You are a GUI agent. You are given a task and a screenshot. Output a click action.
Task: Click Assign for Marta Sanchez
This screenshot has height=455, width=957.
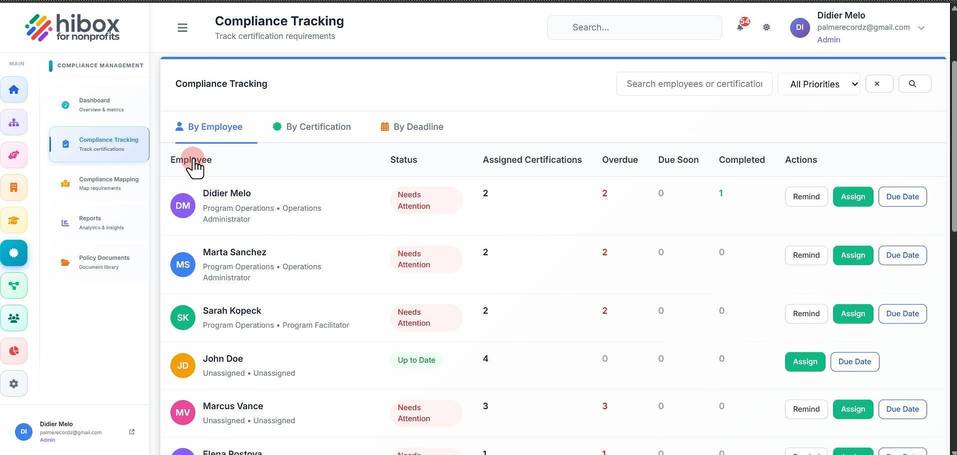(853, 255)
